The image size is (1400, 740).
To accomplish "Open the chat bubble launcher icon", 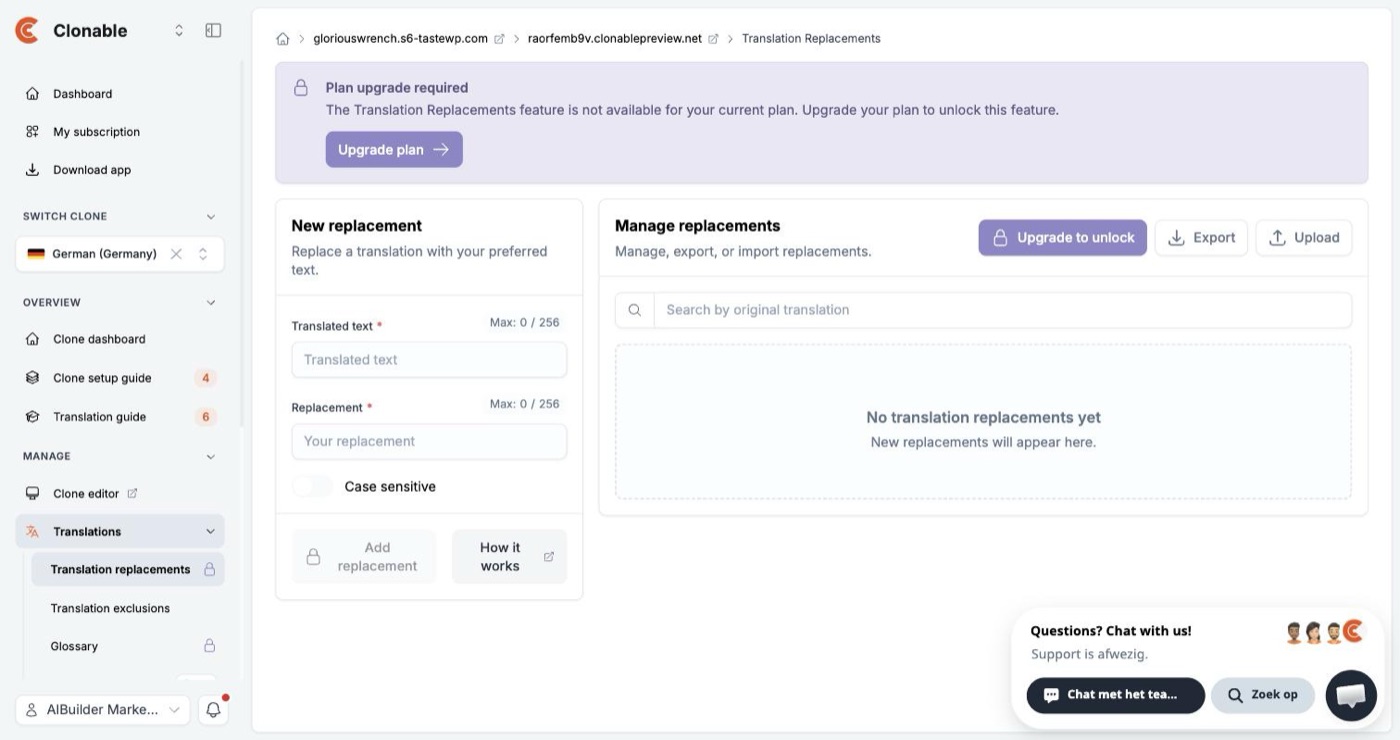I will click(1351, 695).
